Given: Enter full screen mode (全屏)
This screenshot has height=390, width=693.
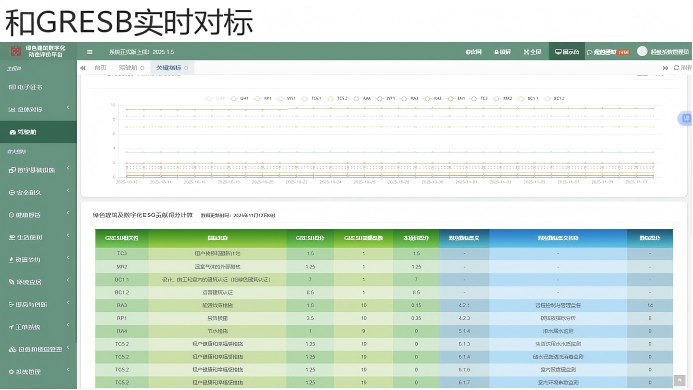Looking at the screenshot, I should tap(533, 52).
